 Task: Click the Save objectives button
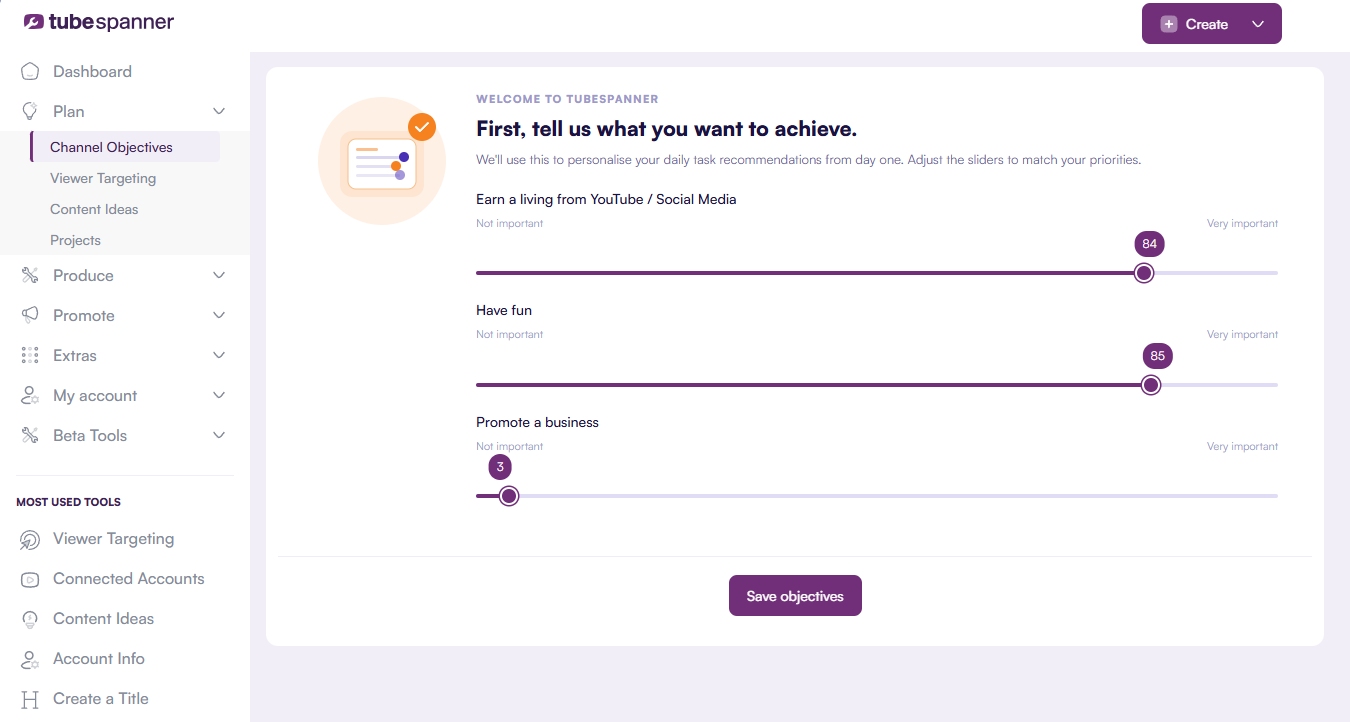(795, 596)
